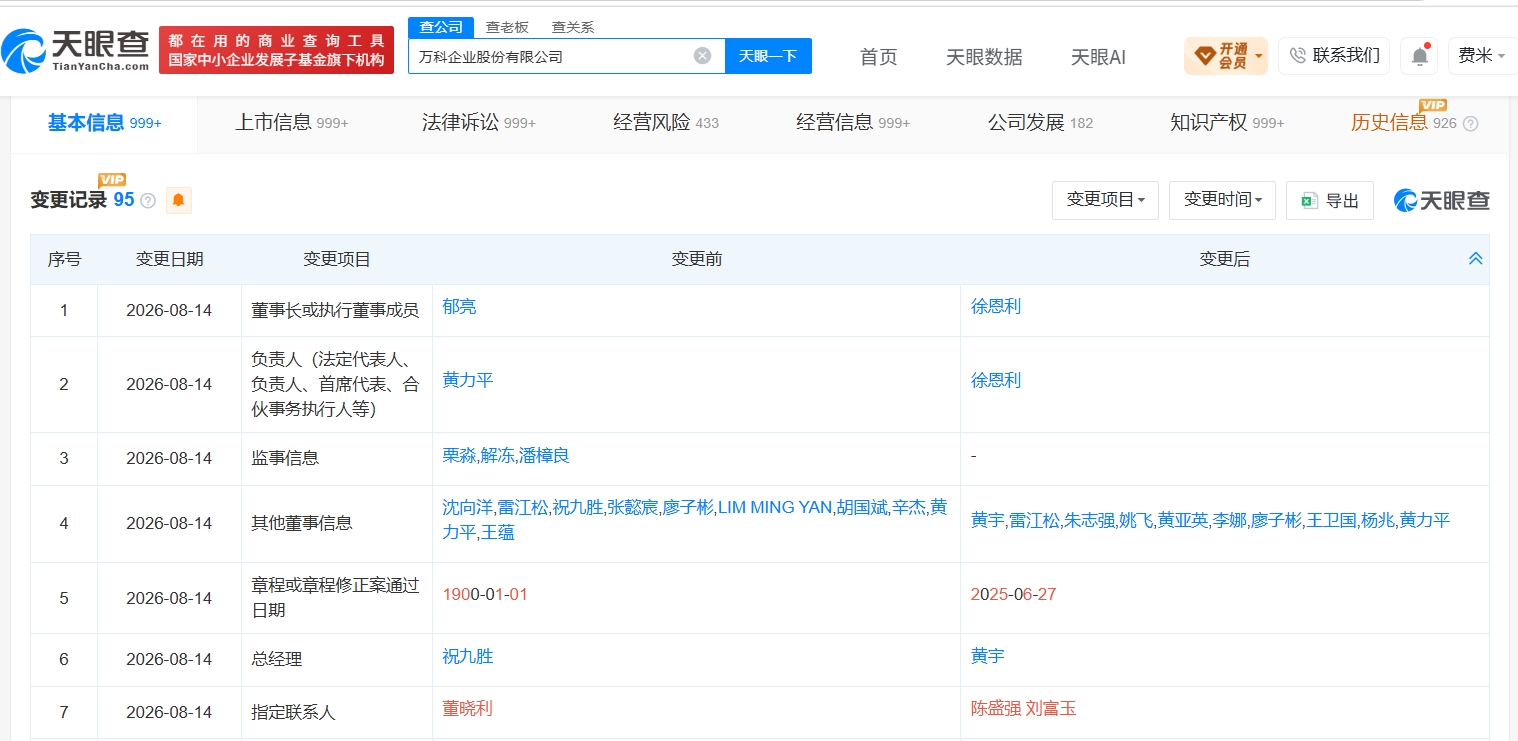Screen dimensions: 1518x741
Task: Open the 王蕴 director link
Action: coord(497,534)
